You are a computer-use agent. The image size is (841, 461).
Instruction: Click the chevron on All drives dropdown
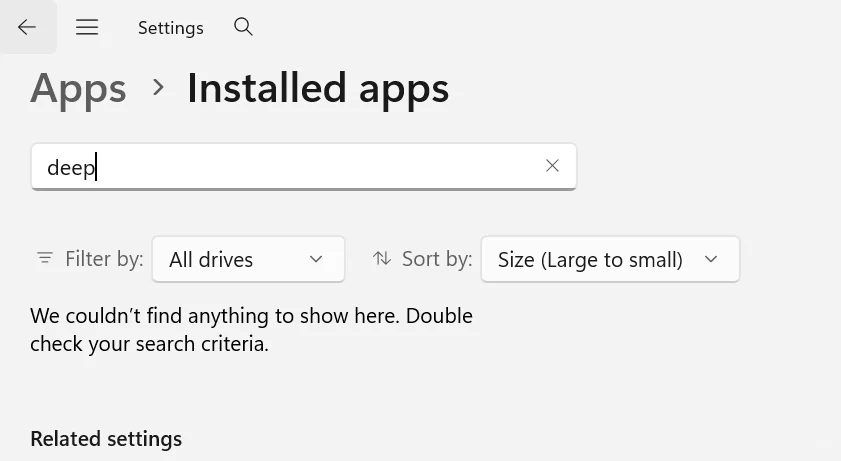pyautogui.click(x=316, y=259)
